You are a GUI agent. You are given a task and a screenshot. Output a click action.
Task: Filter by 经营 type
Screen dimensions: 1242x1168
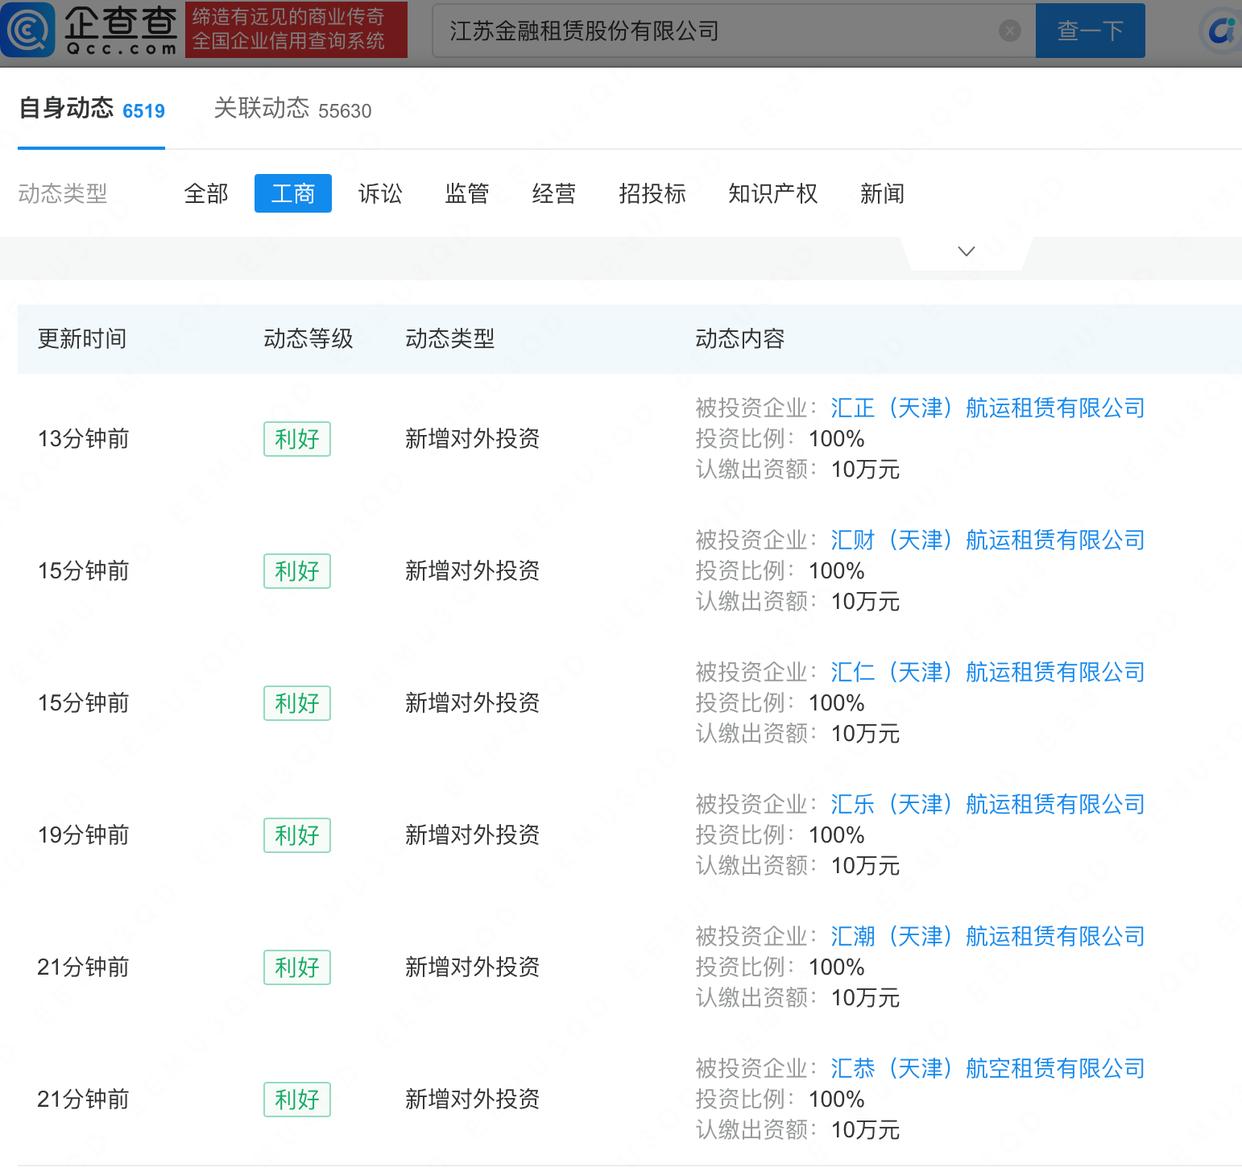[x=554, y=193]
